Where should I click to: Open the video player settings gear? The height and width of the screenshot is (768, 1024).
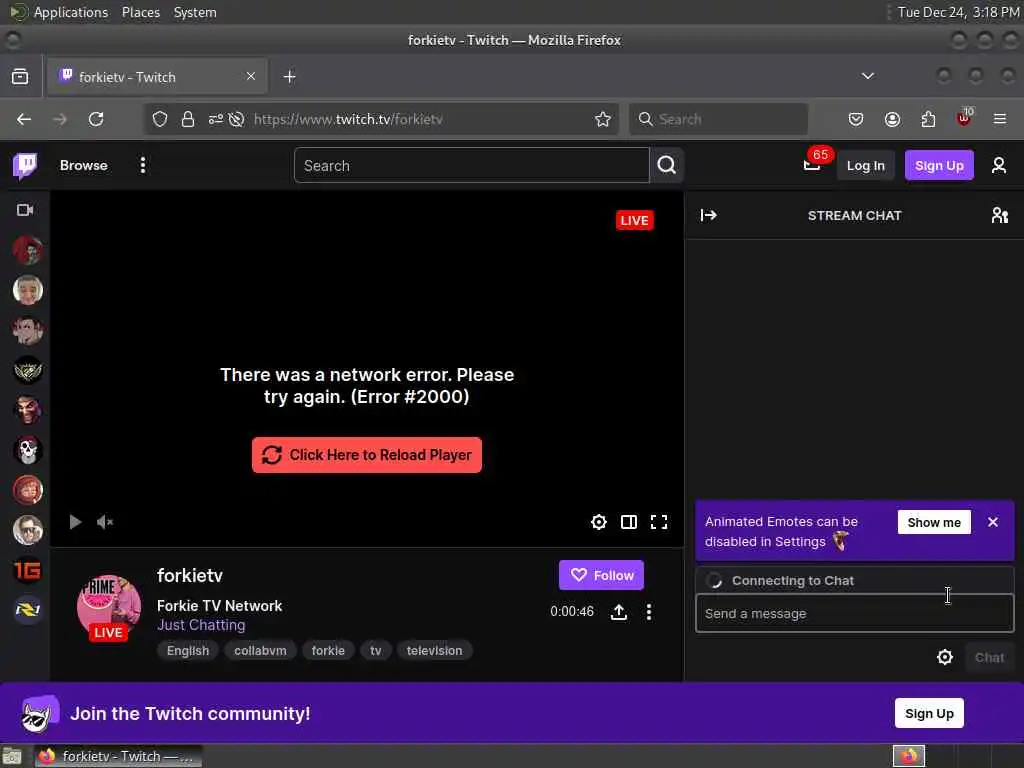coord(599,522)
